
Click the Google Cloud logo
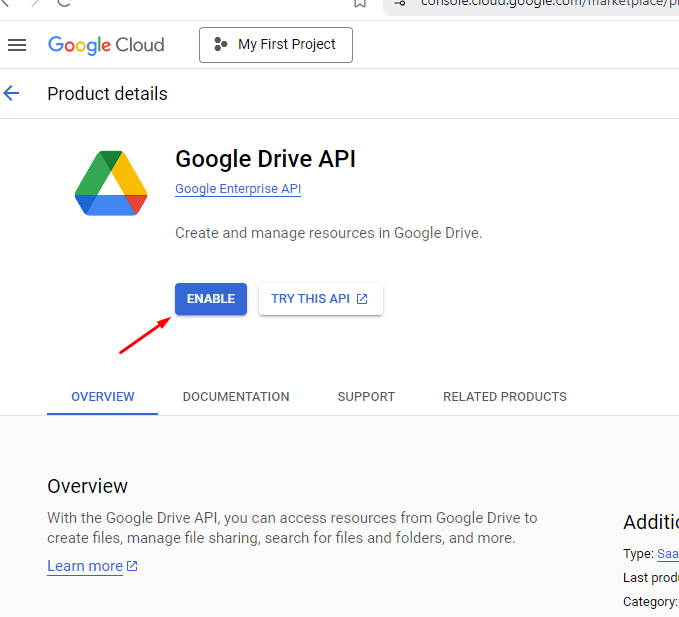(x=106, y=45)
